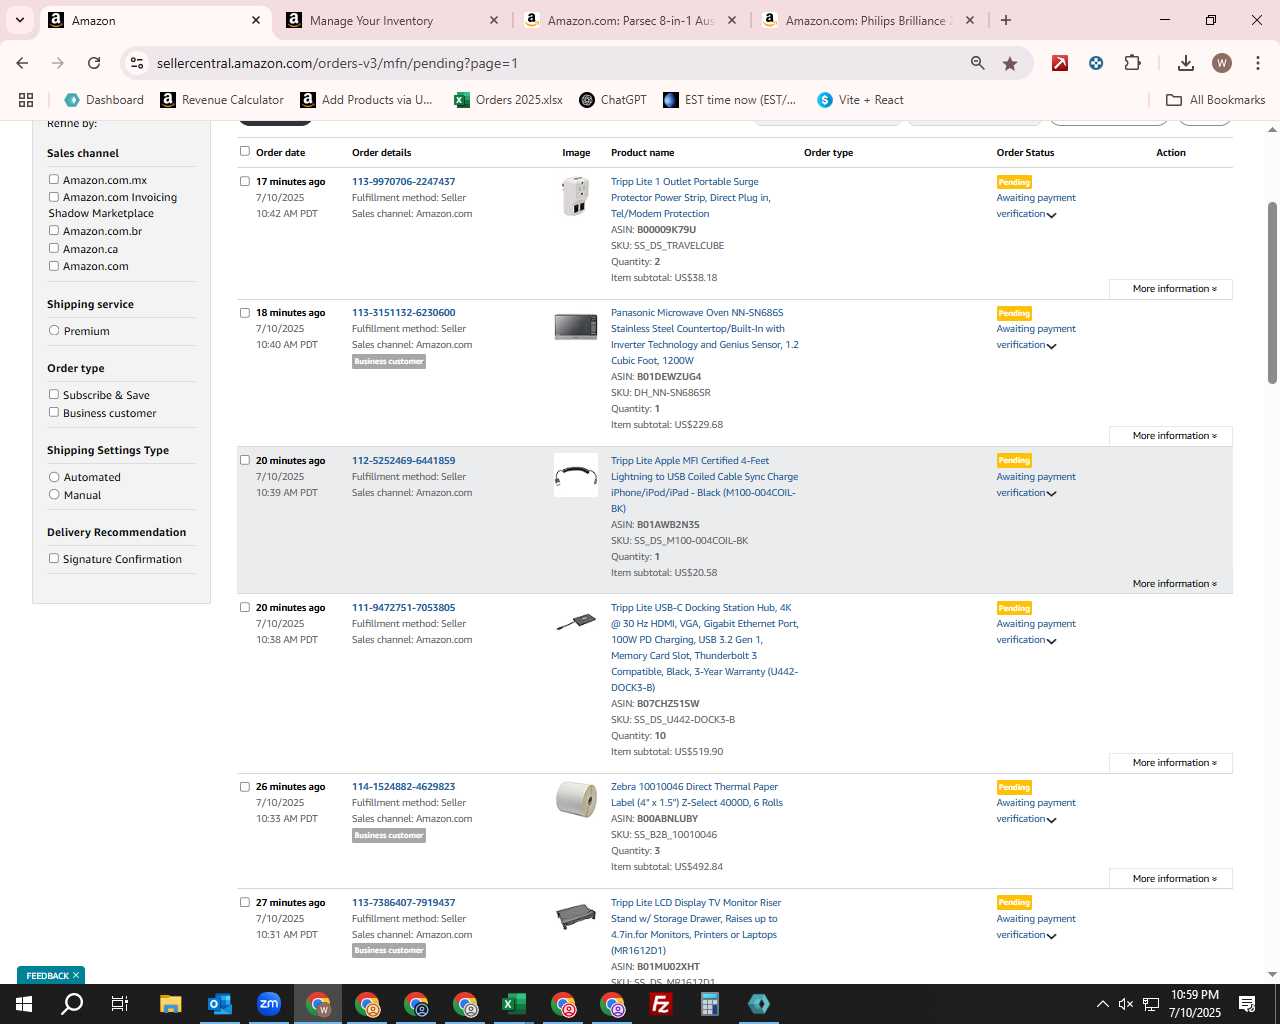Open the apps grid icon in bookmarks bar

click(26, 100)
